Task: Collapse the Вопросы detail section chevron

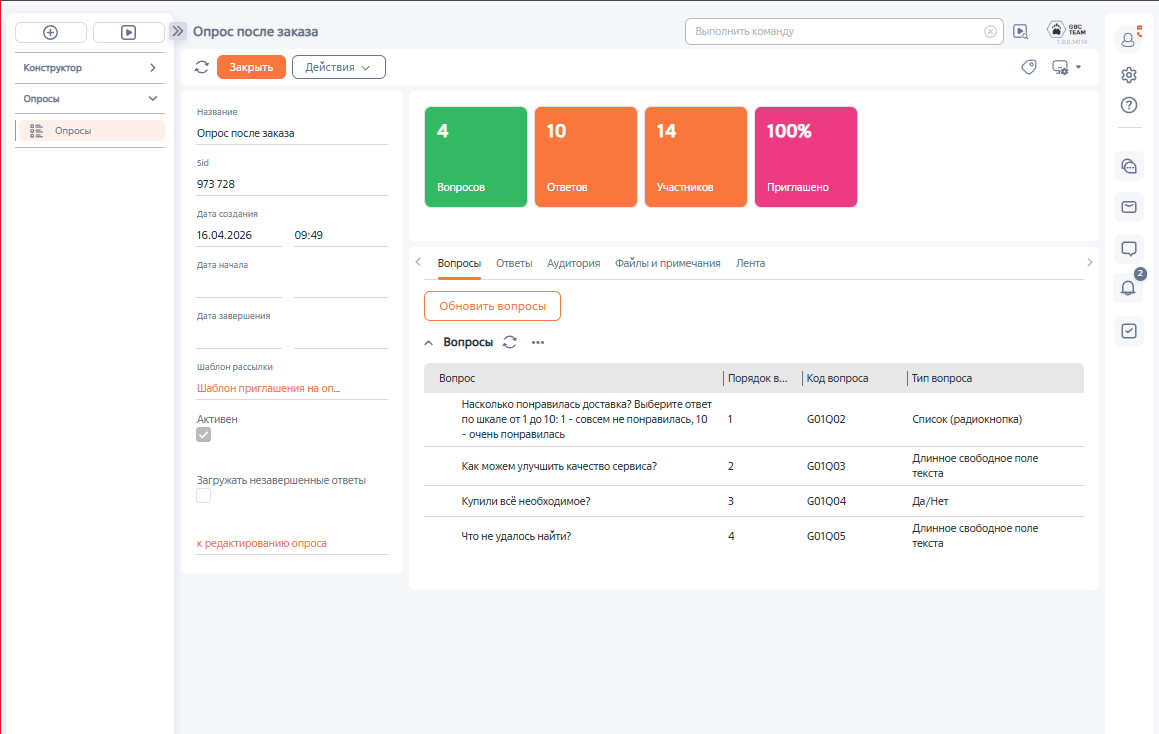Action: click(429, 343)
